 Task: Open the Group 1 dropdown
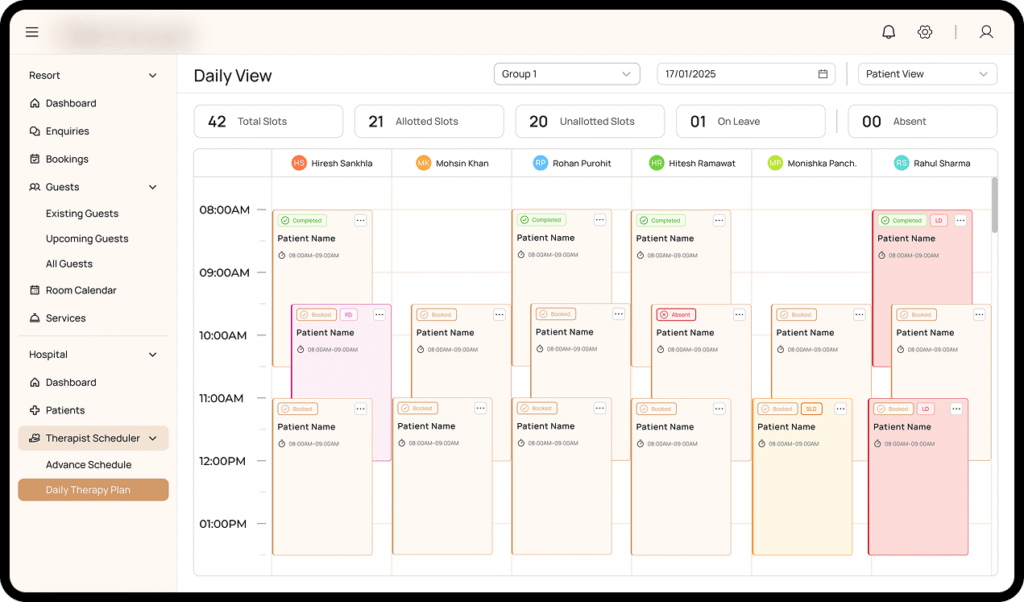click(566, 74)
